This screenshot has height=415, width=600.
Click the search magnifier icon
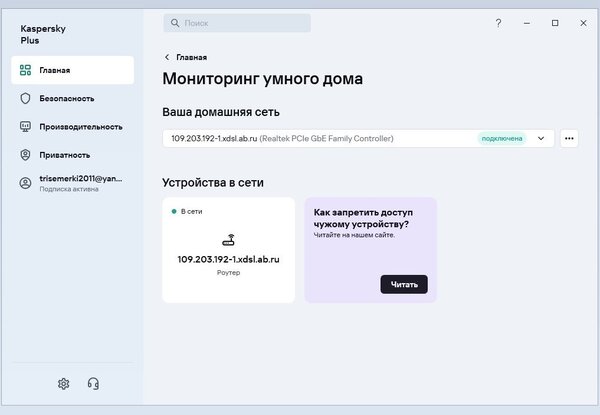175,23
